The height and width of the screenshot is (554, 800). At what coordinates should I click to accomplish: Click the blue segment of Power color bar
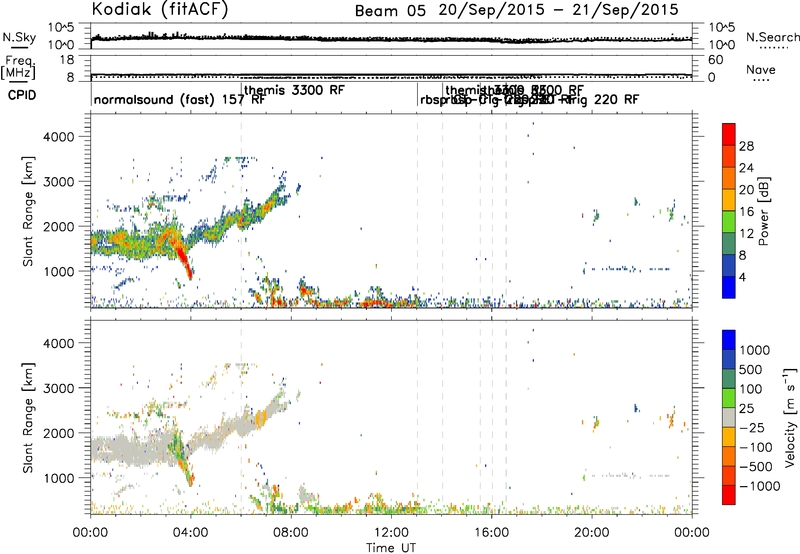pos(729,287)
